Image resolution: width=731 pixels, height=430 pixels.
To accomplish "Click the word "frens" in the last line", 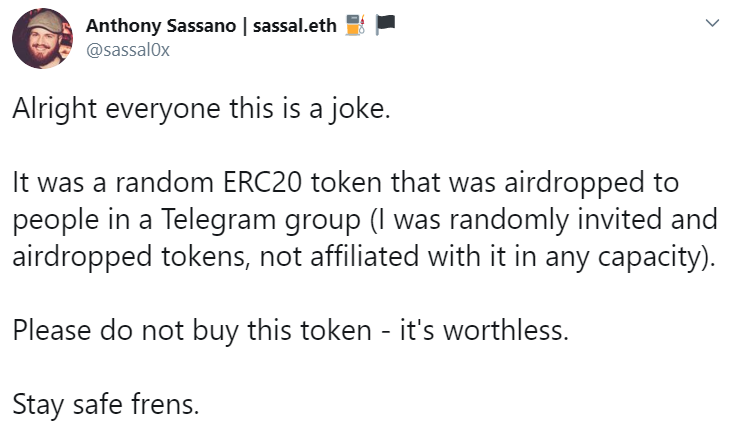I will [165, 404].
